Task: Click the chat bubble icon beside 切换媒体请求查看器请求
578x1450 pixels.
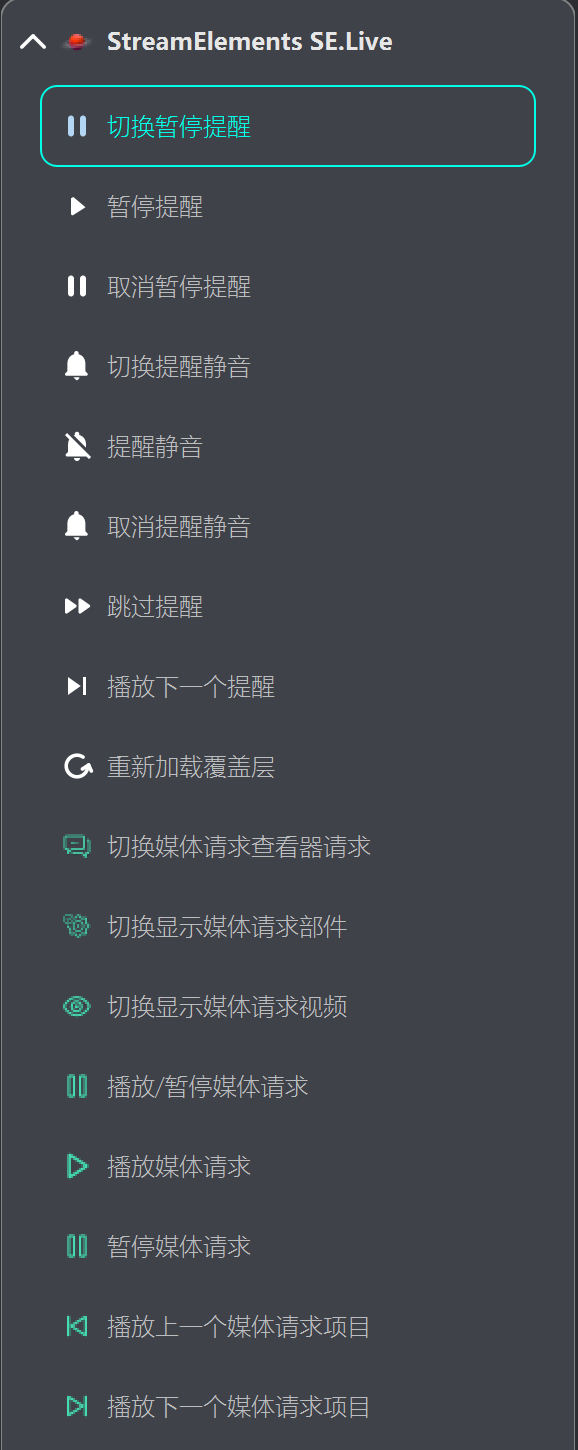Action: tap(77, 846)
